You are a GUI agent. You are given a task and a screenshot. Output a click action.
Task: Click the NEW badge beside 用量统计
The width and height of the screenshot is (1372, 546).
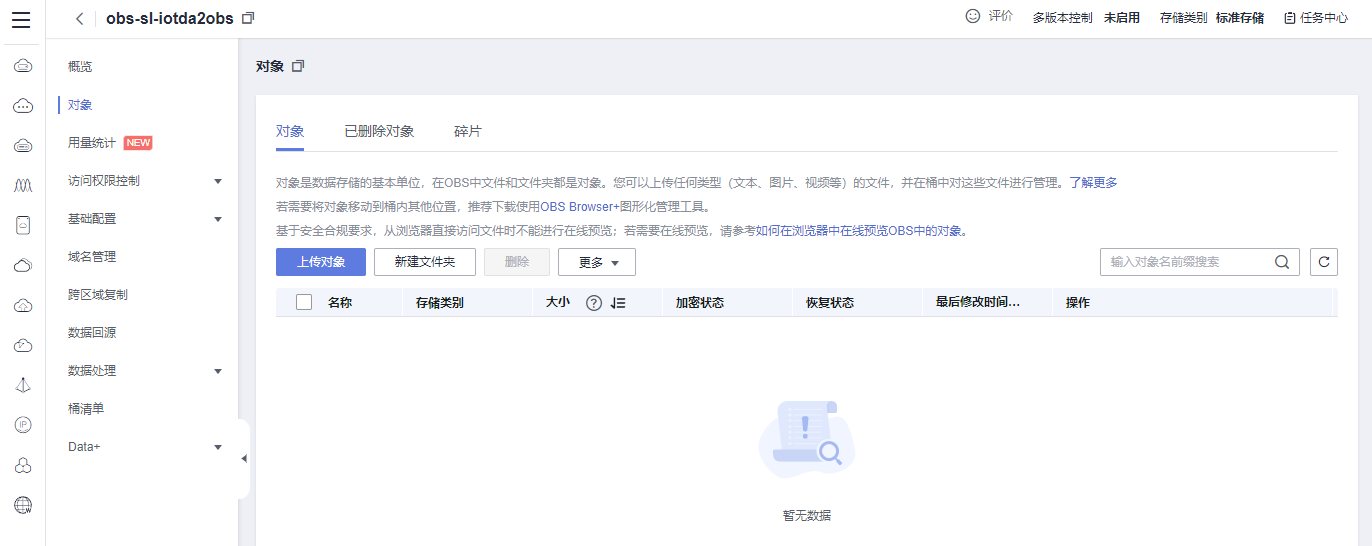pos(138,143)
